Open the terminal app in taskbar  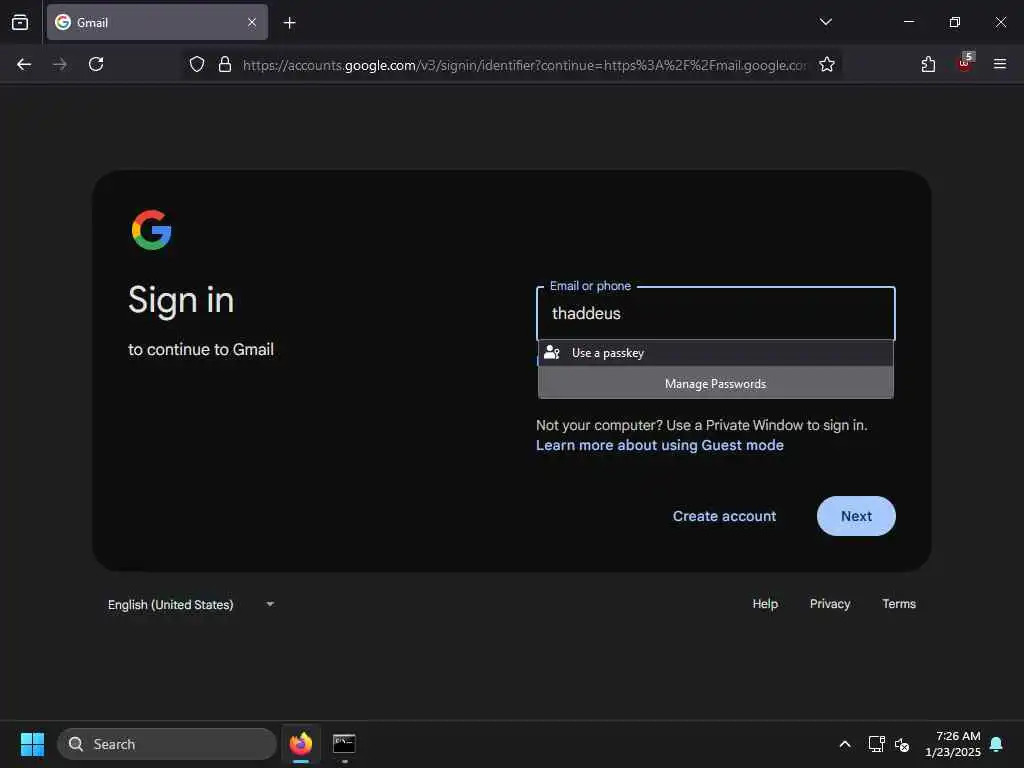pyautogui.click(x=344, y=744)
